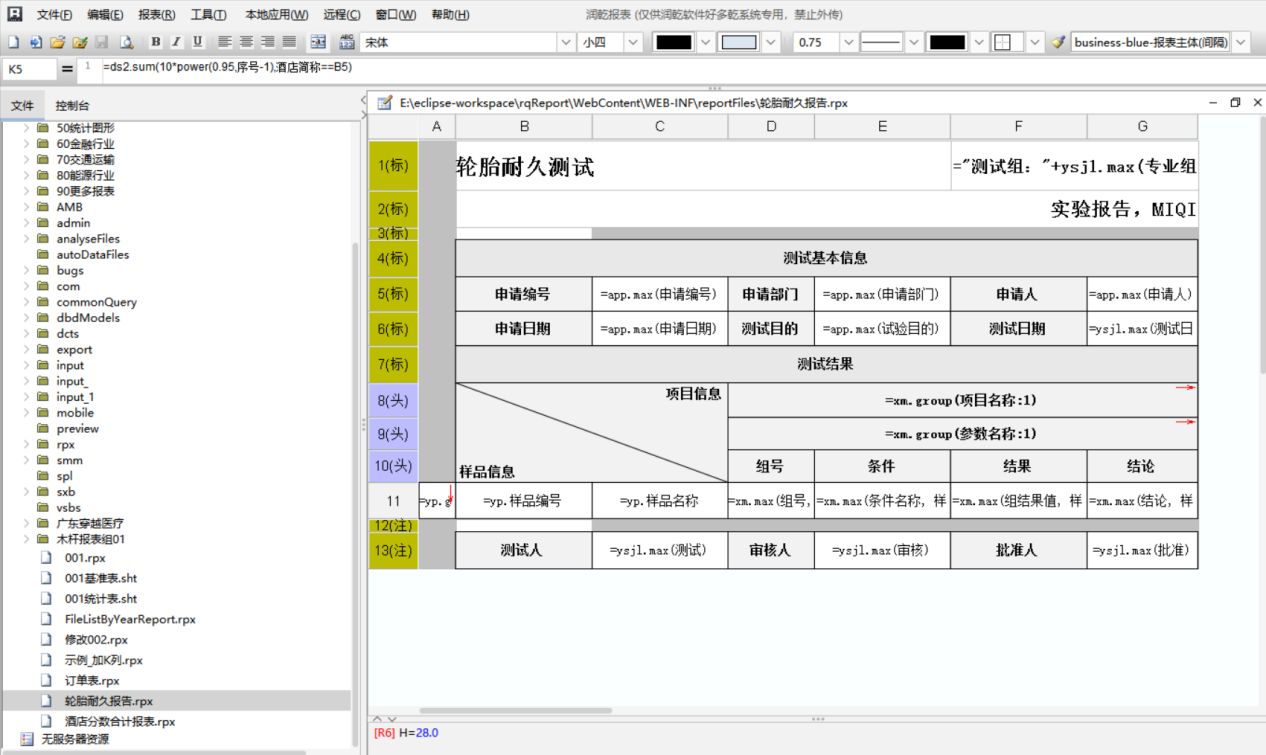Open the font name dropdown showing 宋体

(x=566, y=42)
